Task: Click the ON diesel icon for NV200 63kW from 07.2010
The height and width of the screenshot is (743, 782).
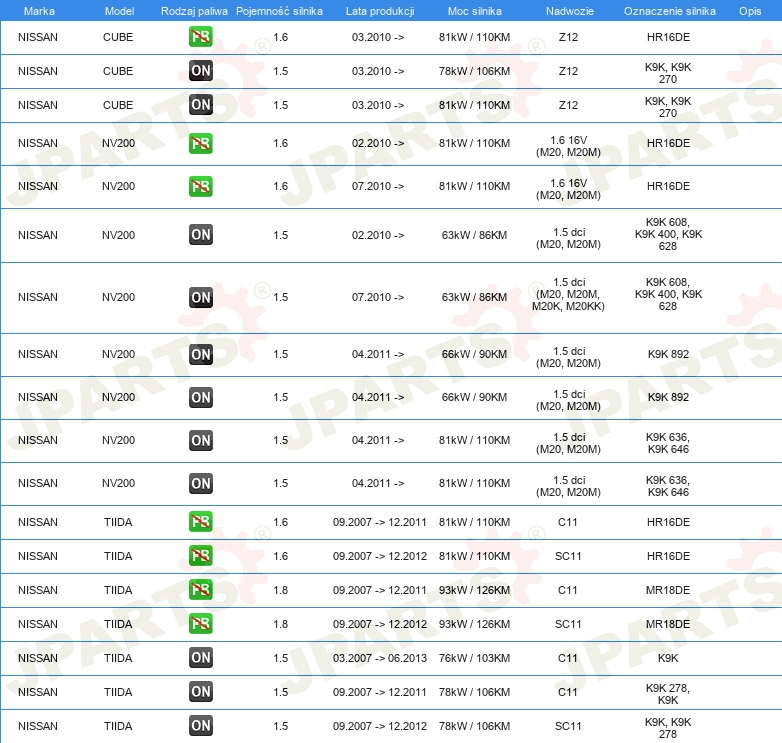Action: pyautogui.click(x=200, y=297)
